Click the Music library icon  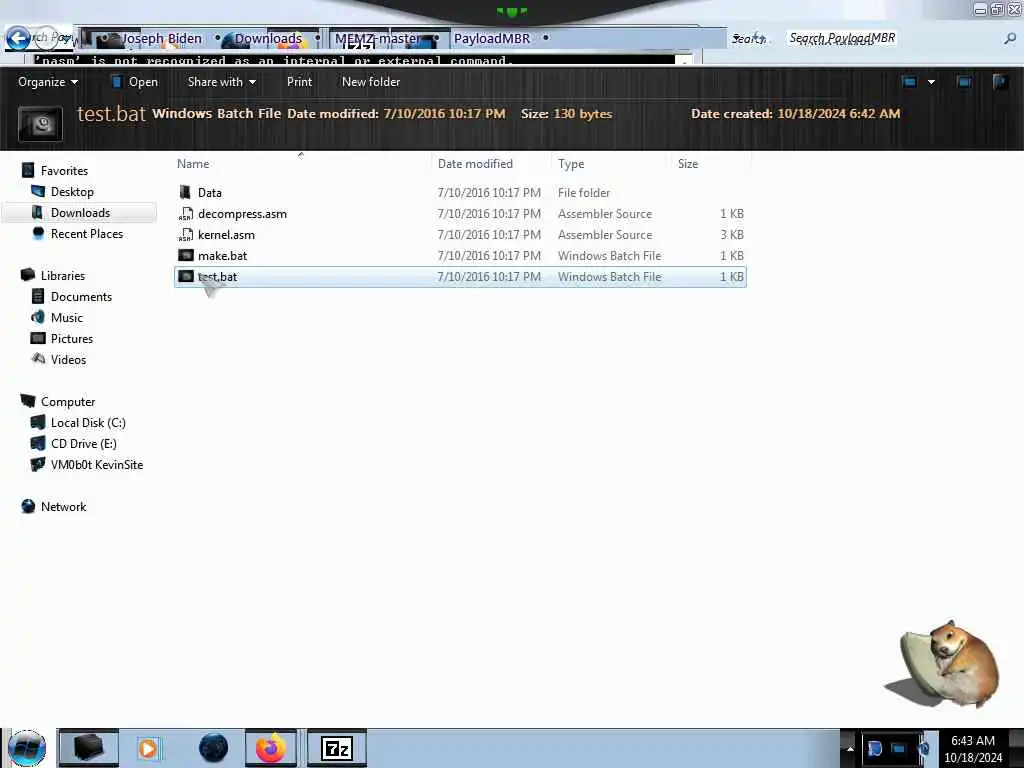(38, 317)
